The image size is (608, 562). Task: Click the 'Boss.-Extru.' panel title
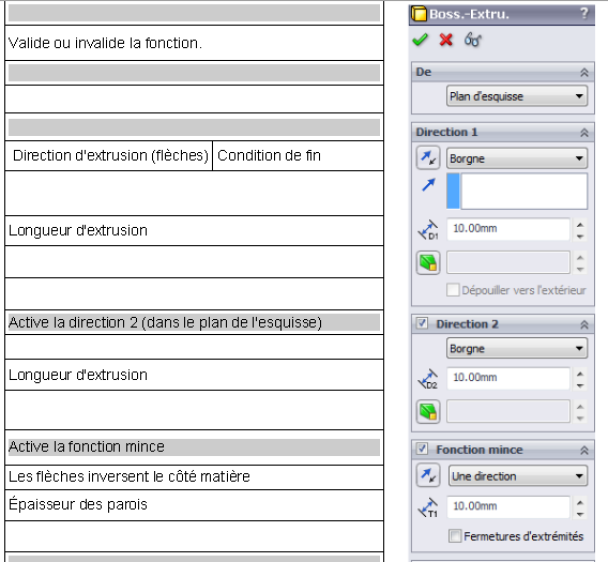[469, 14]
